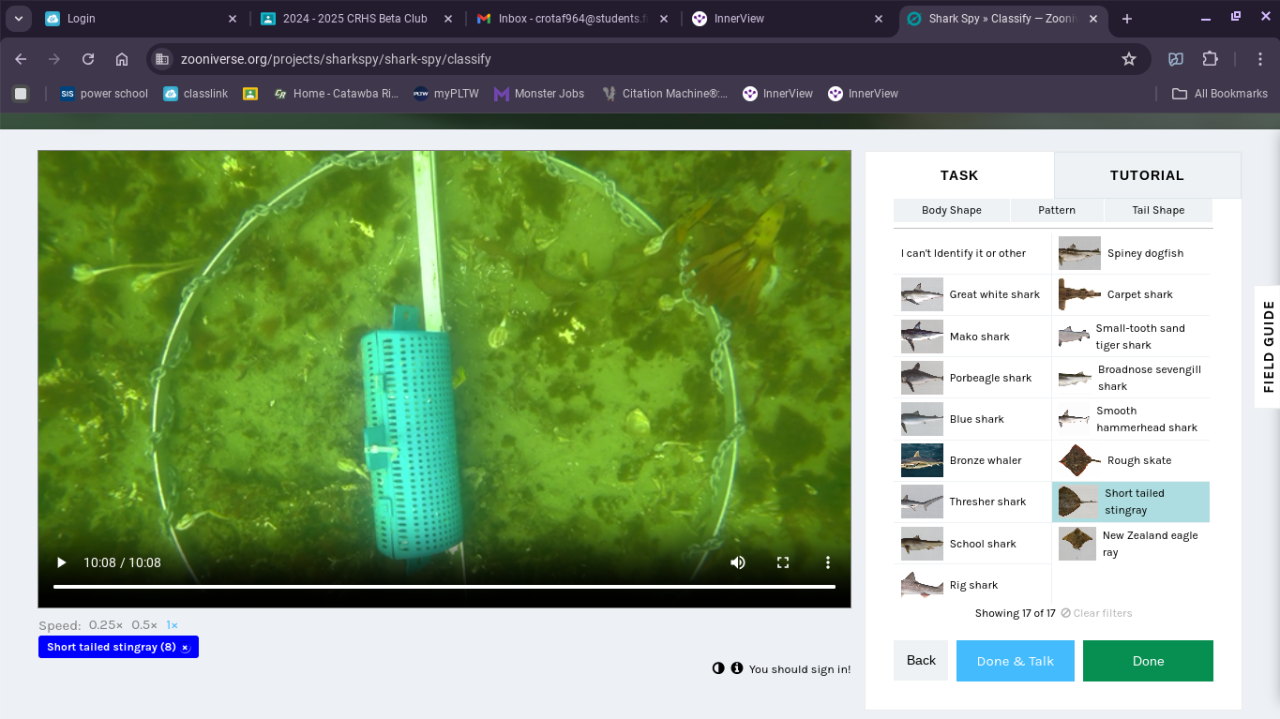Image resolution: width=1280 pixels, height=719 pixels.
Task: Open the Home - Catawba Ri... bookmark
Action: tap(336, 94)
